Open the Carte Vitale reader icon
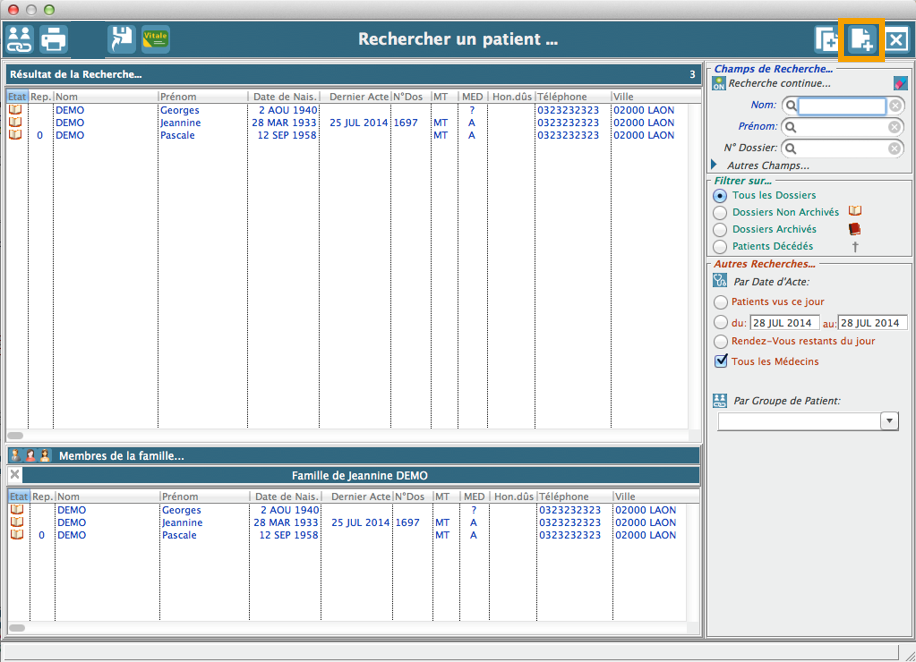The width and height of the screenshot is (916, 662). (155, 40)
